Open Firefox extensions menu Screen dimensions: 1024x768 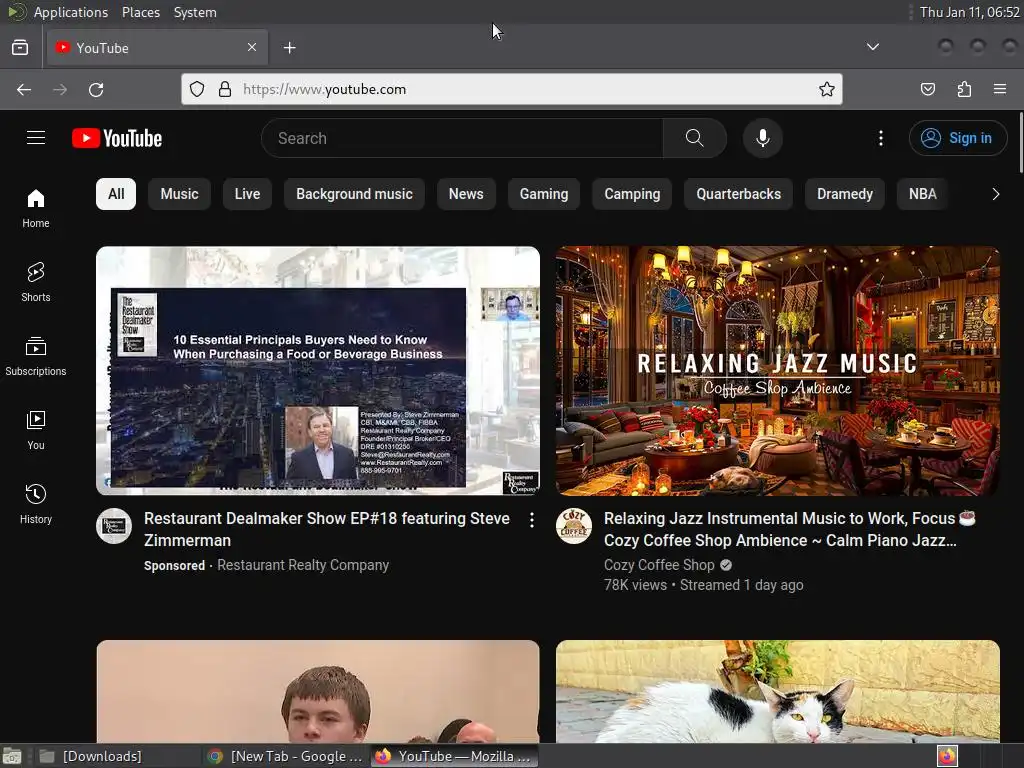(964, 89)
